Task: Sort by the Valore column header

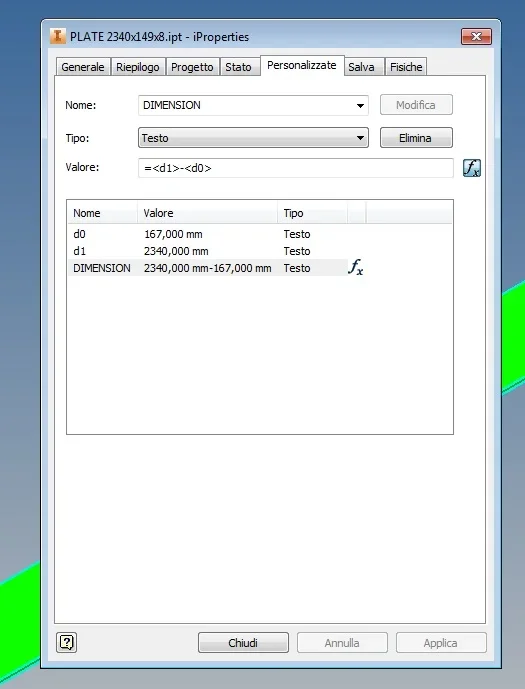Action: coord(207,213)
